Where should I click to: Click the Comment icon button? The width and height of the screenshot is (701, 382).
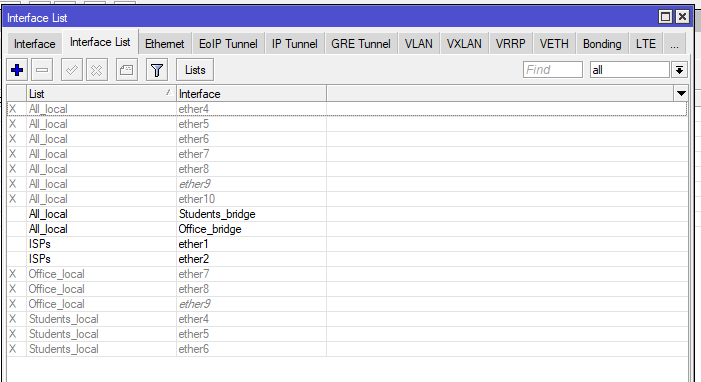point(127,70)
